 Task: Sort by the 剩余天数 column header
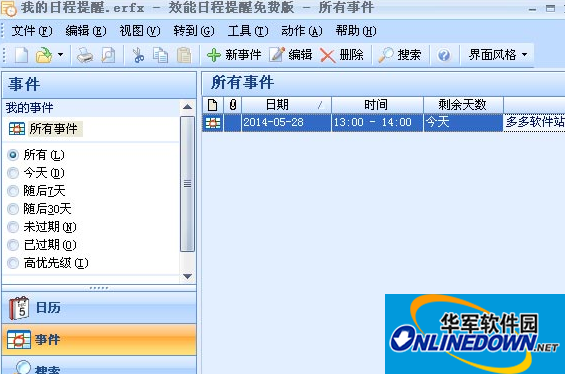point(463,105)
